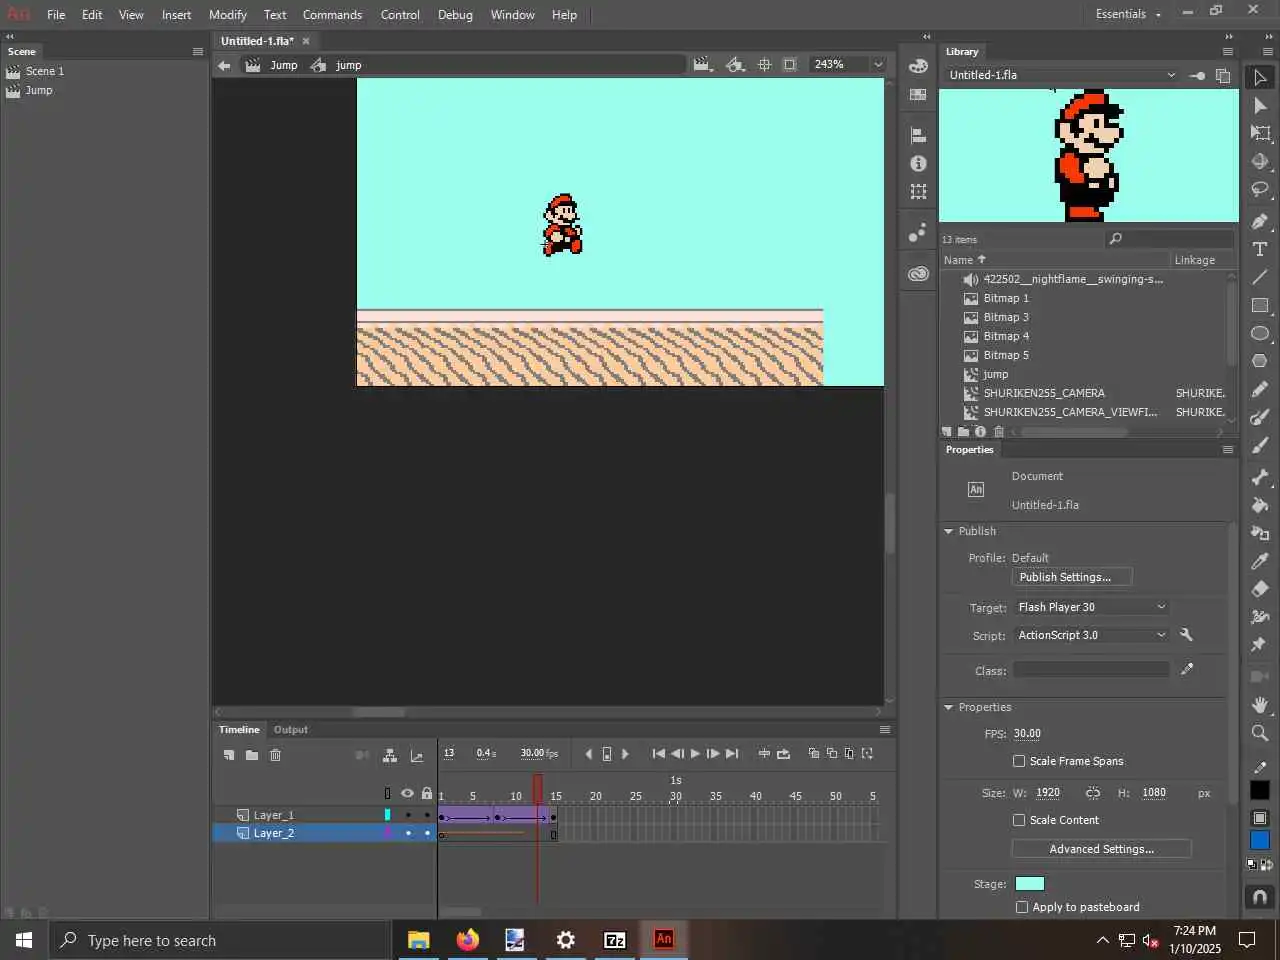The height and width of the screenshot is (960, 1280).
Task: Click the Stage color swatch
Action: [x=1030, y=884]
